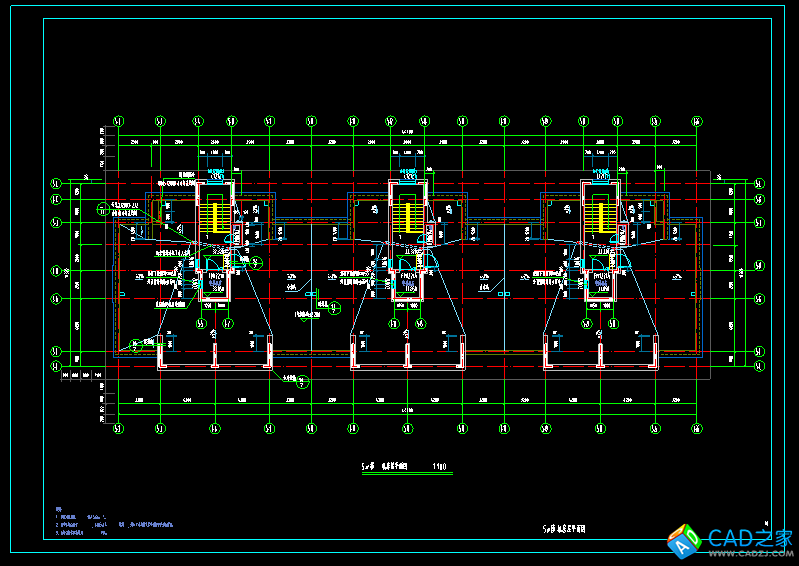Click the top-left green grid axis bubble

pos(118,122)
